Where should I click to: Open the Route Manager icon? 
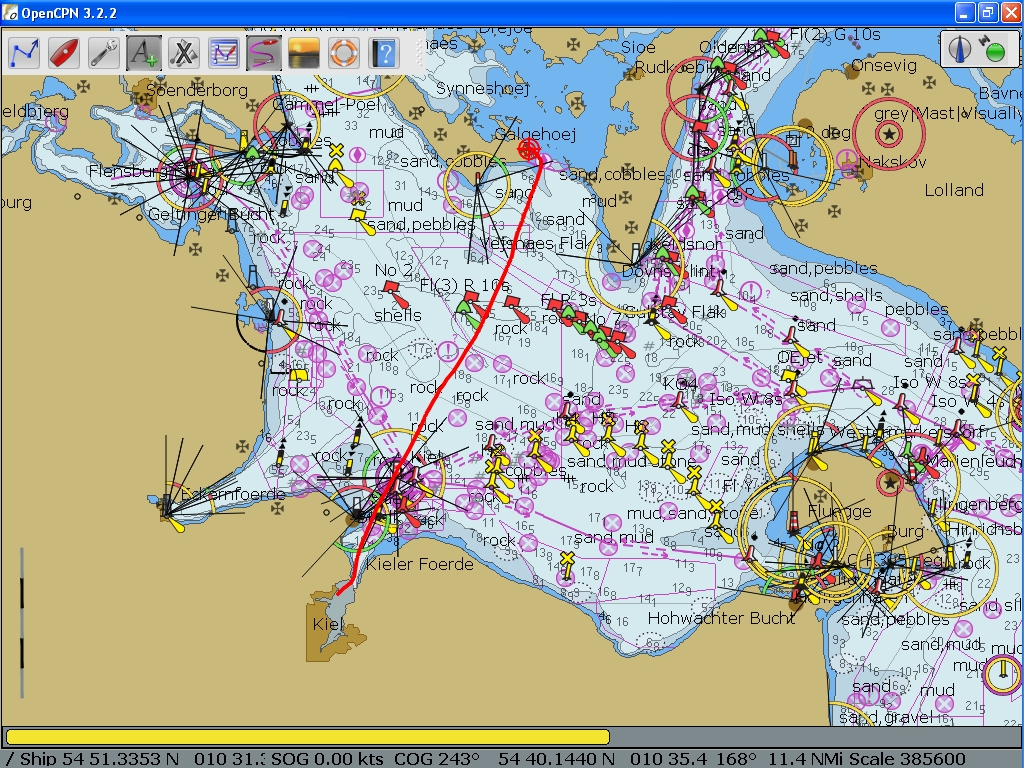coord(224,53)
